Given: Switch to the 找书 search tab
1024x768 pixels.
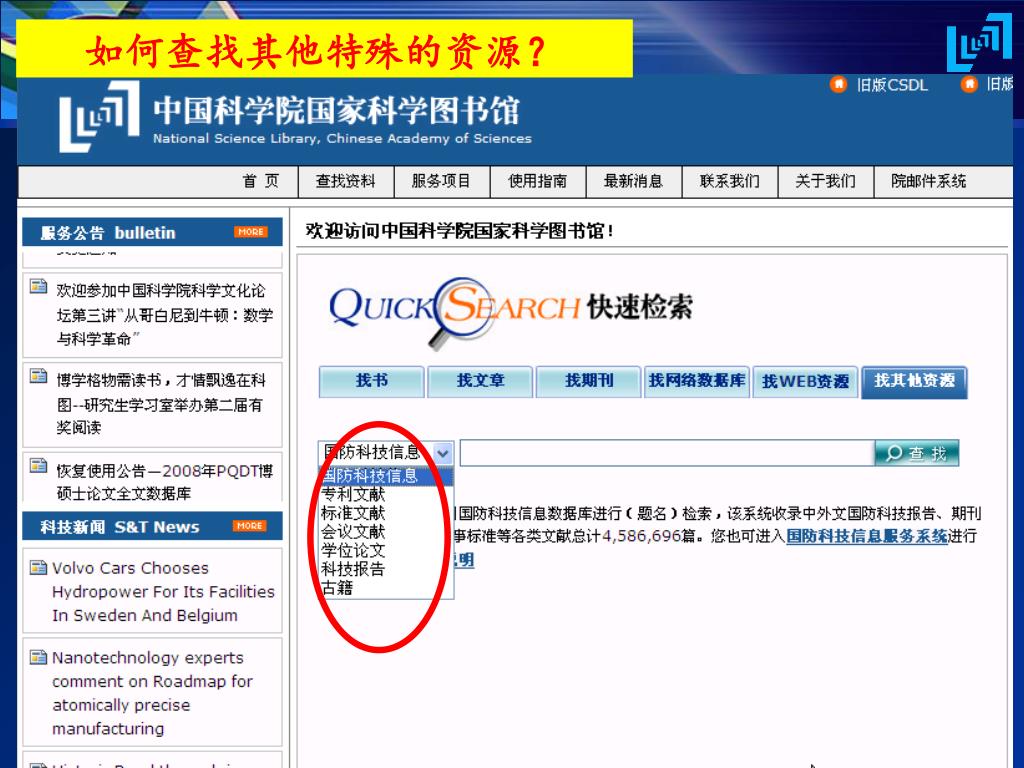Looking at the screenshot, I should tap(372, 381).
